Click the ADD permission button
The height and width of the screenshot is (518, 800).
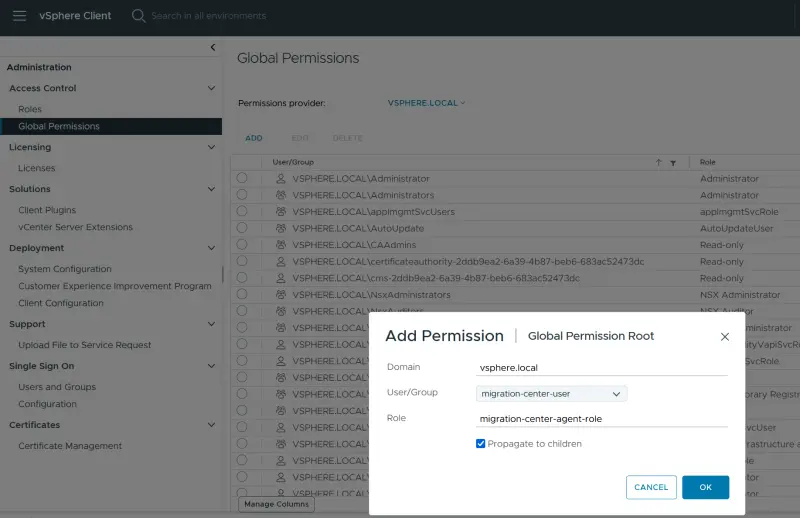[254, 138]
